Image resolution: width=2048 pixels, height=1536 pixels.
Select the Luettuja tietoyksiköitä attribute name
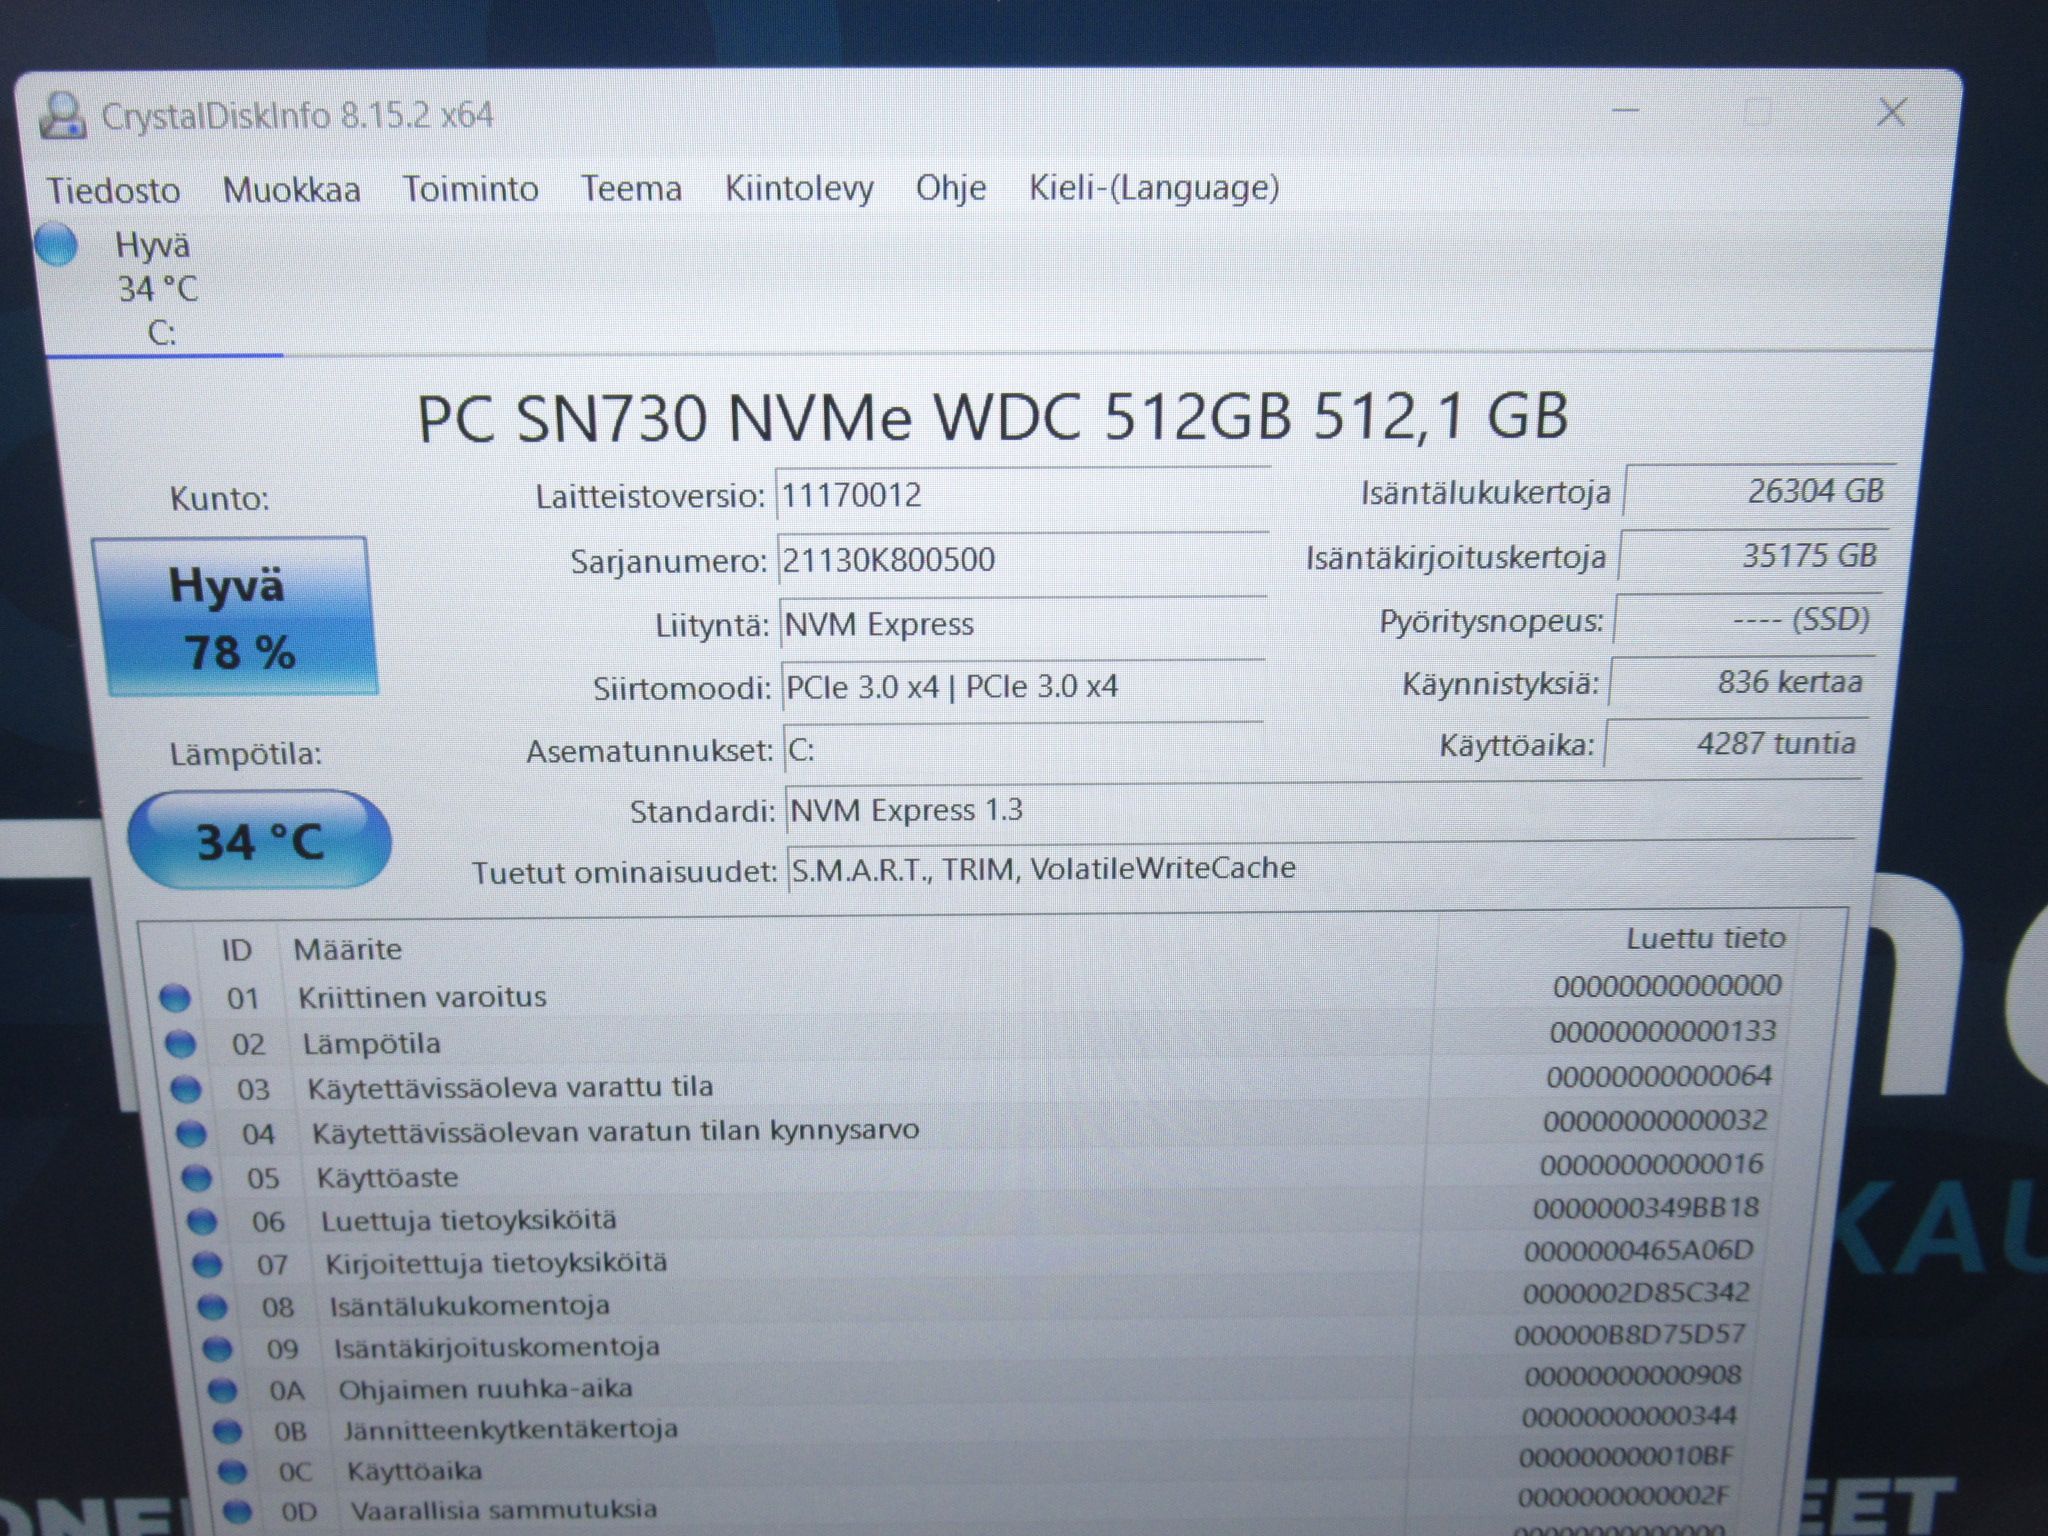point(468,1221)
